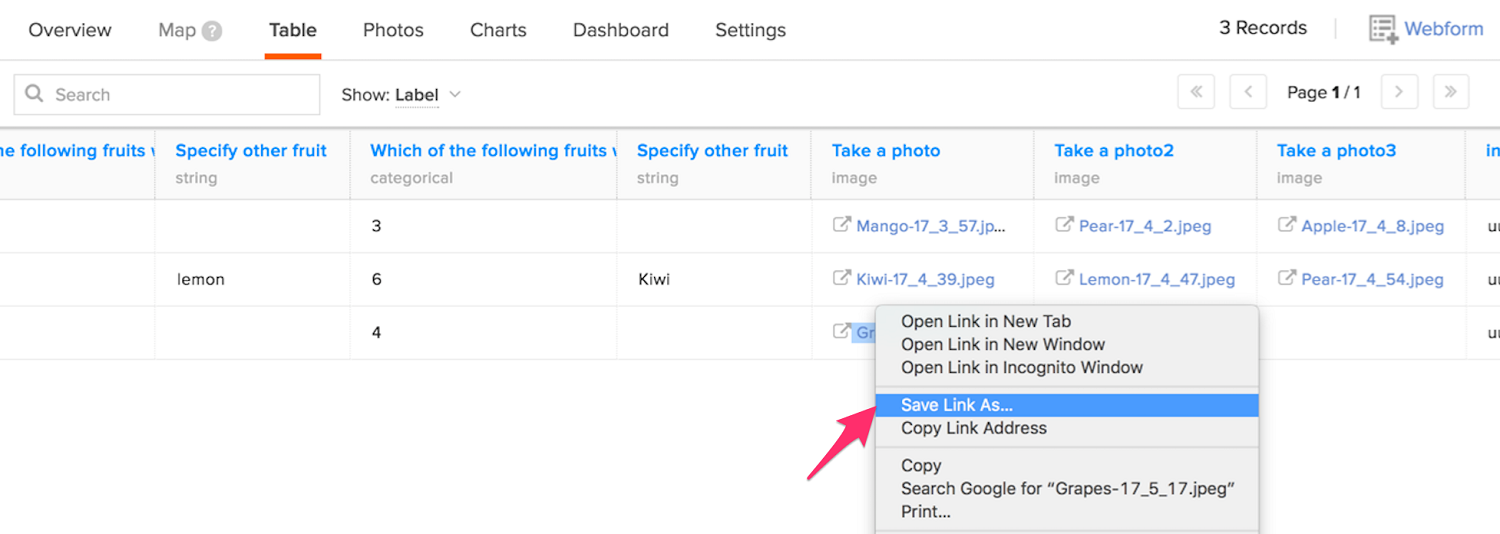Image resolution: width=1500 pixels, height=534 pixels.
Task: Switch to the Photos tab
Action: pos(393,30)
